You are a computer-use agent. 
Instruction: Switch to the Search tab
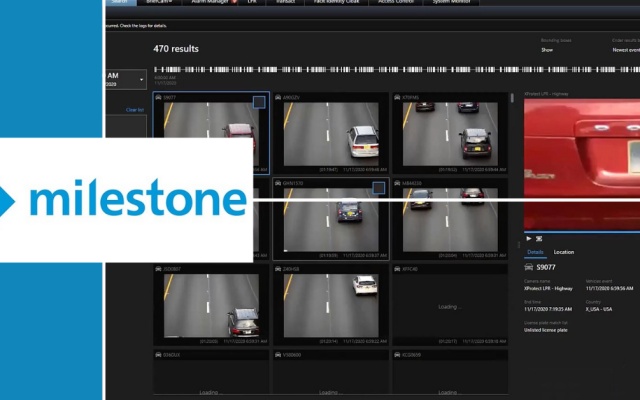pos(119,2)
